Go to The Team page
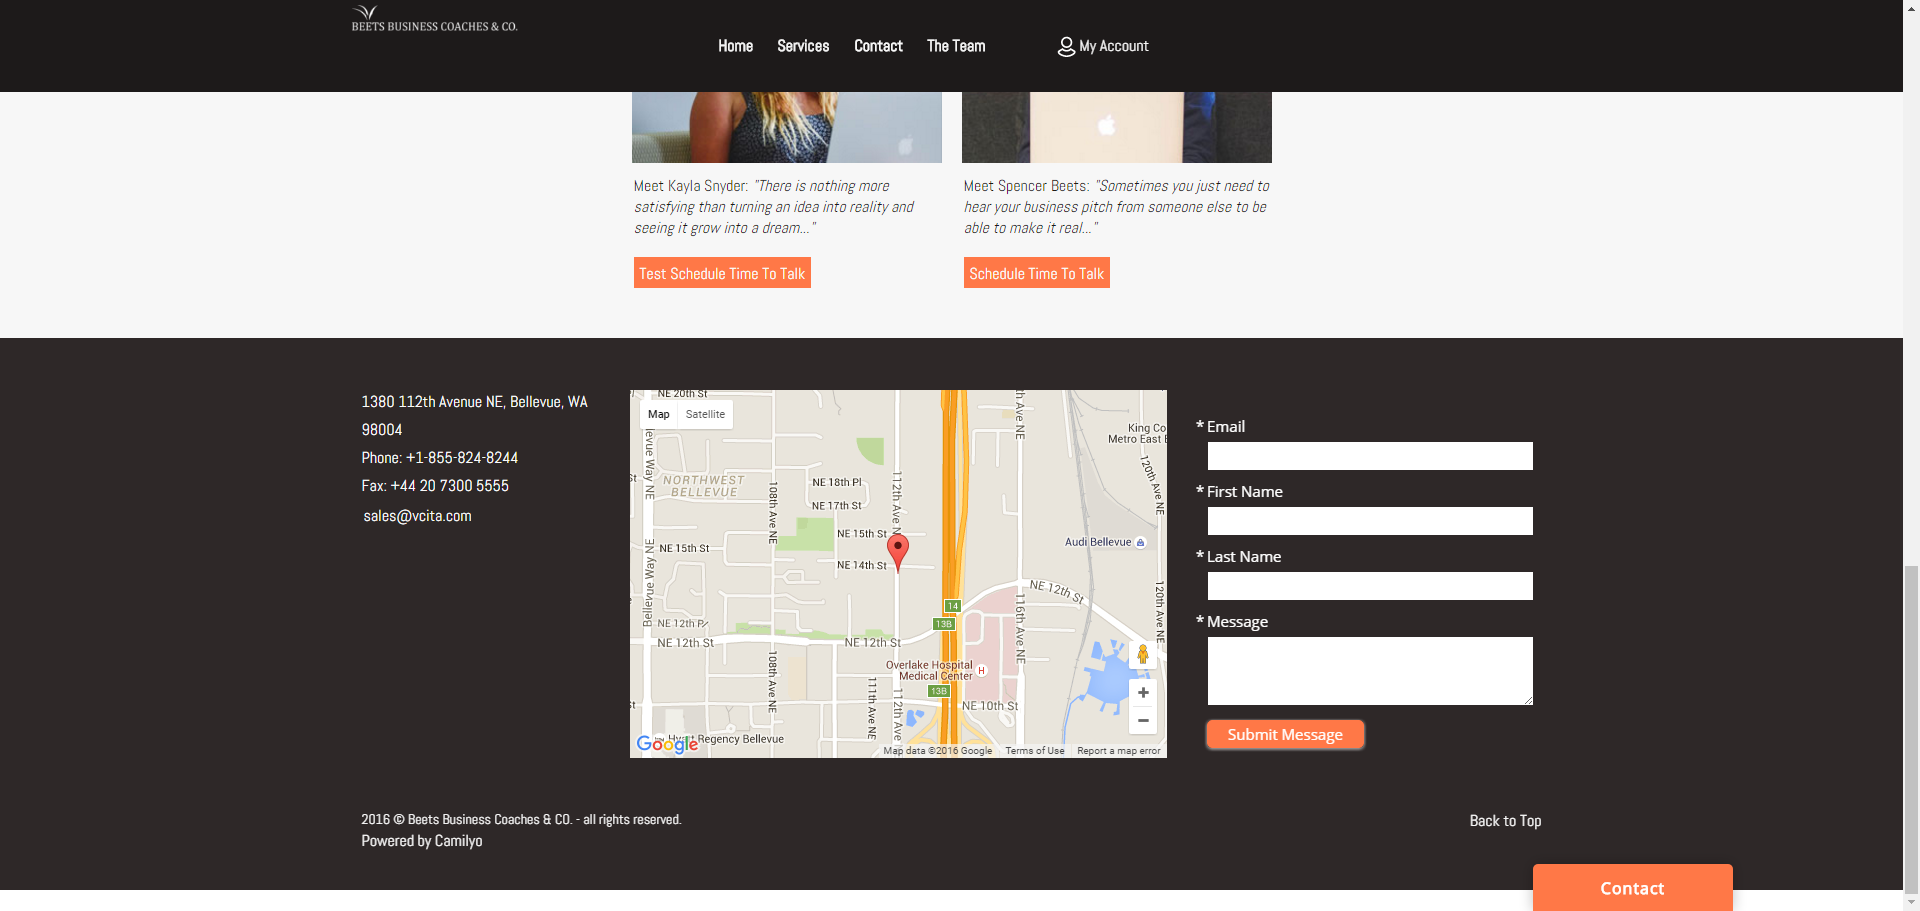Screen dimensions: 1920x911 (x=955, y=46)
